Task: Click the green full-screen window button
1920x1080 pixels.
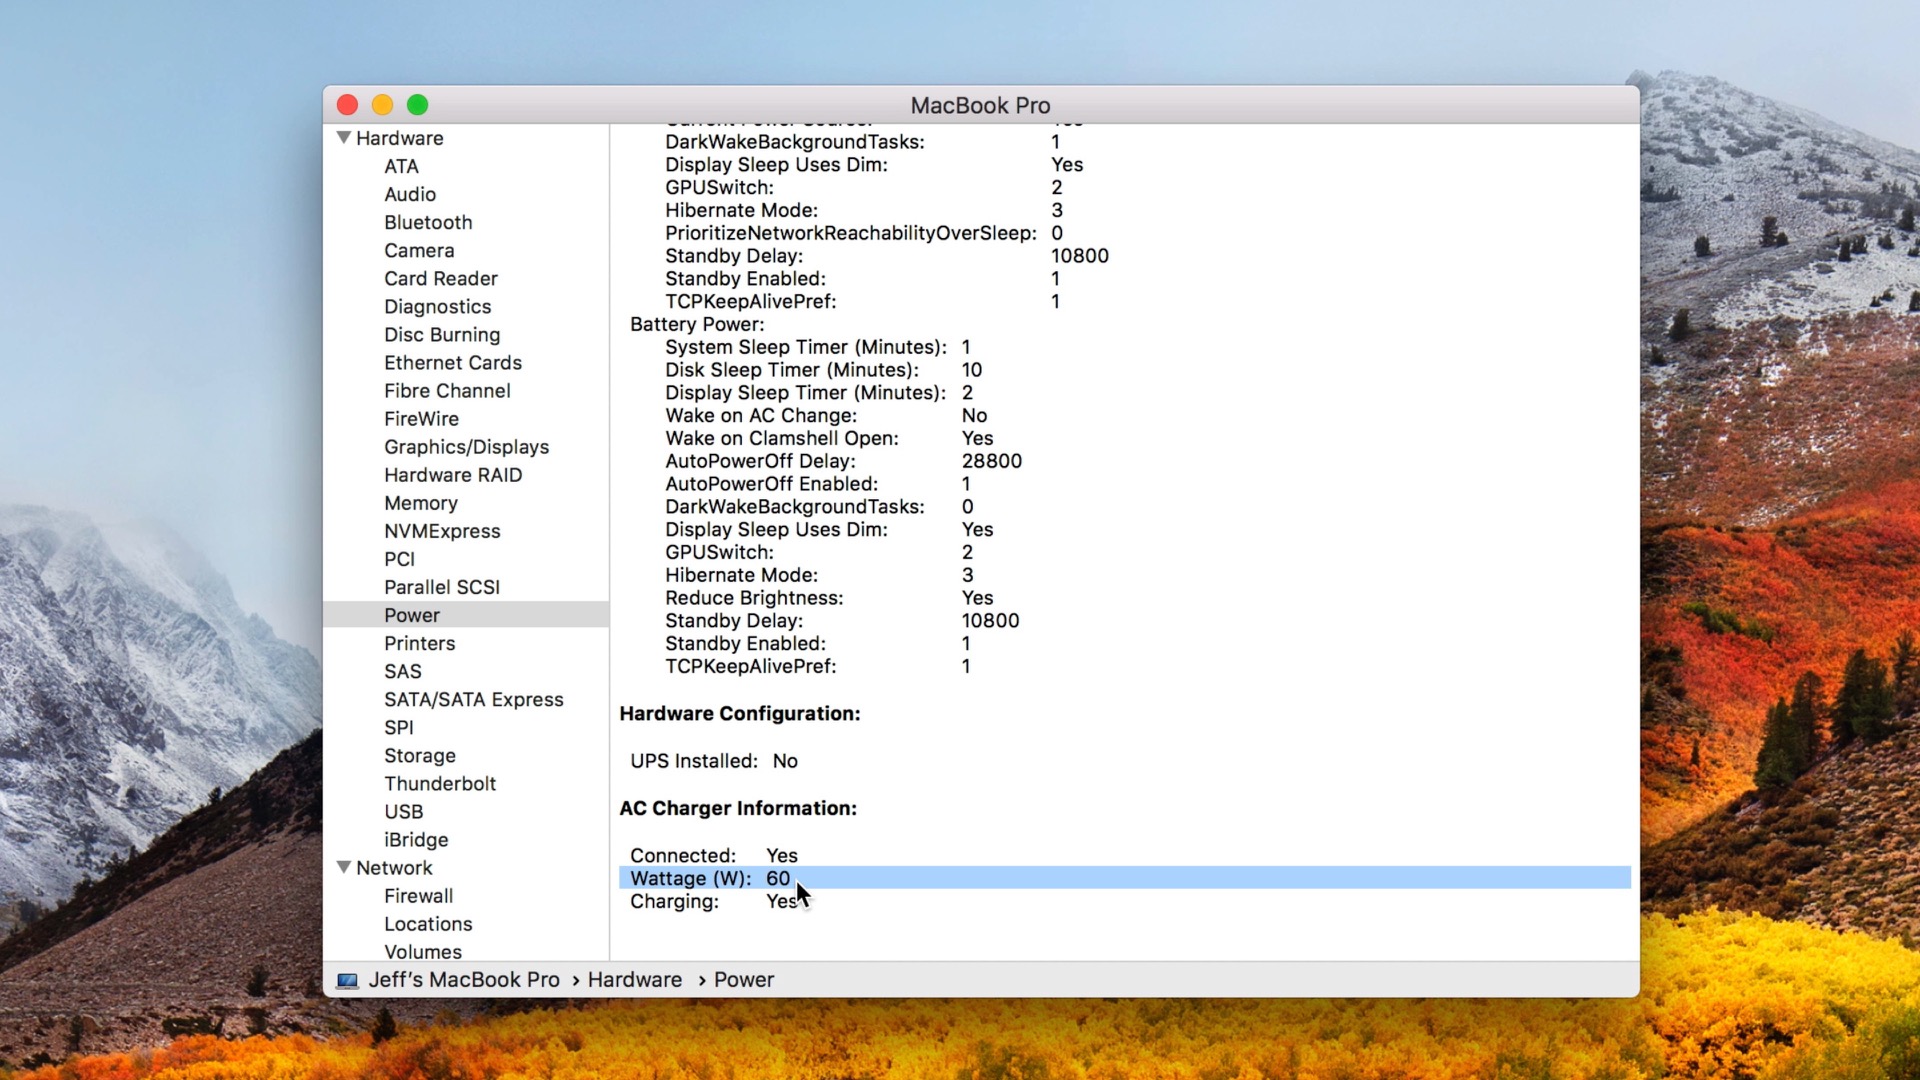Action: [x=418, y=105]
